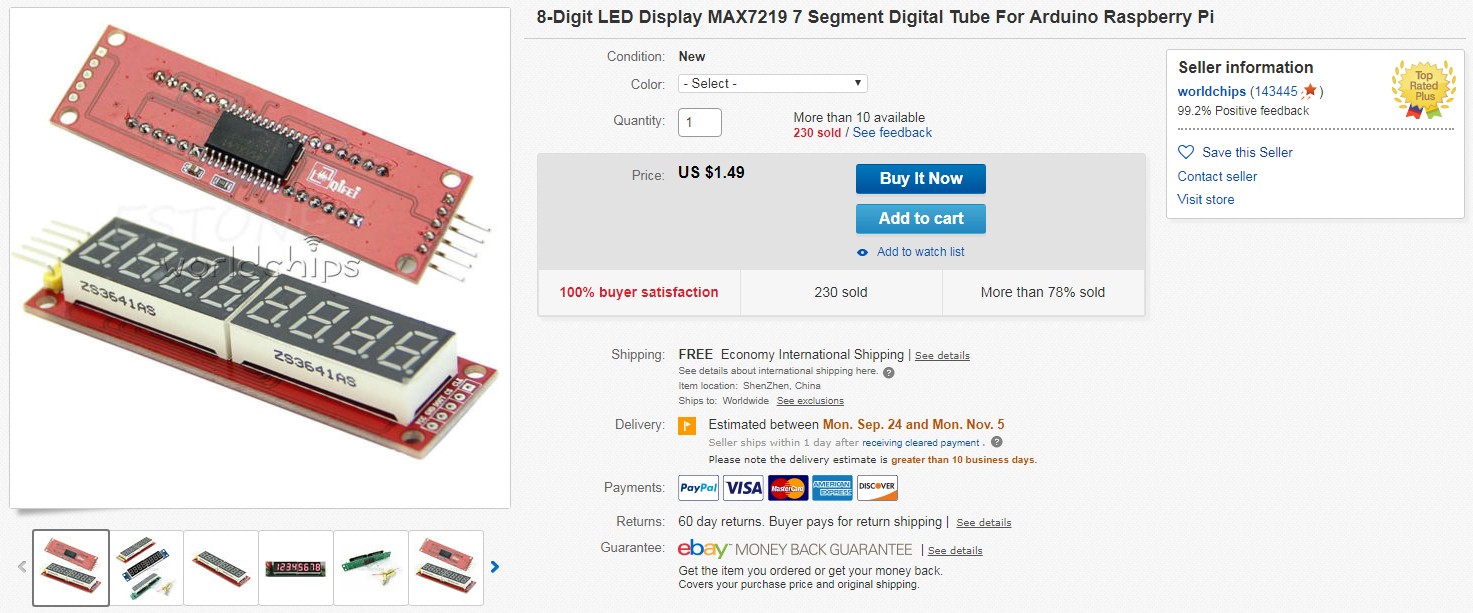This screenshot has width=1473, height=613.
Task: Open the Color select dropdown
Action: tap(772, 84)
